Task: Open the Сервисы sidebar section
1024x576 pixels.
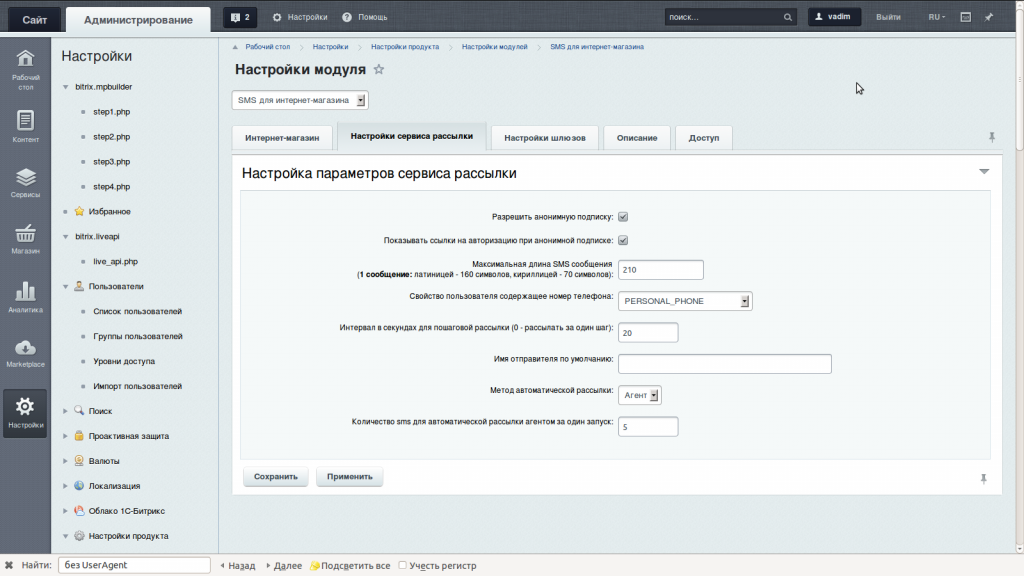Action: point(25,183)
